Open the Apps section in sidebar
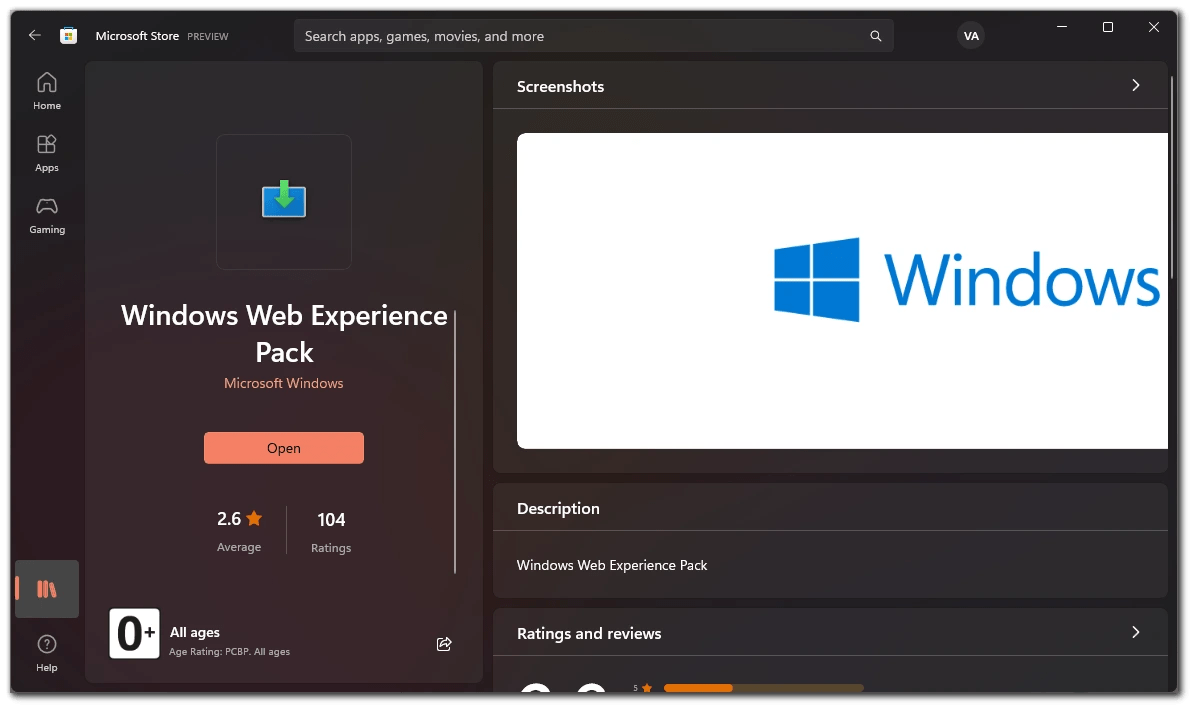The image size is (1196, 711). pyautogui.click(x=47, y=153)
